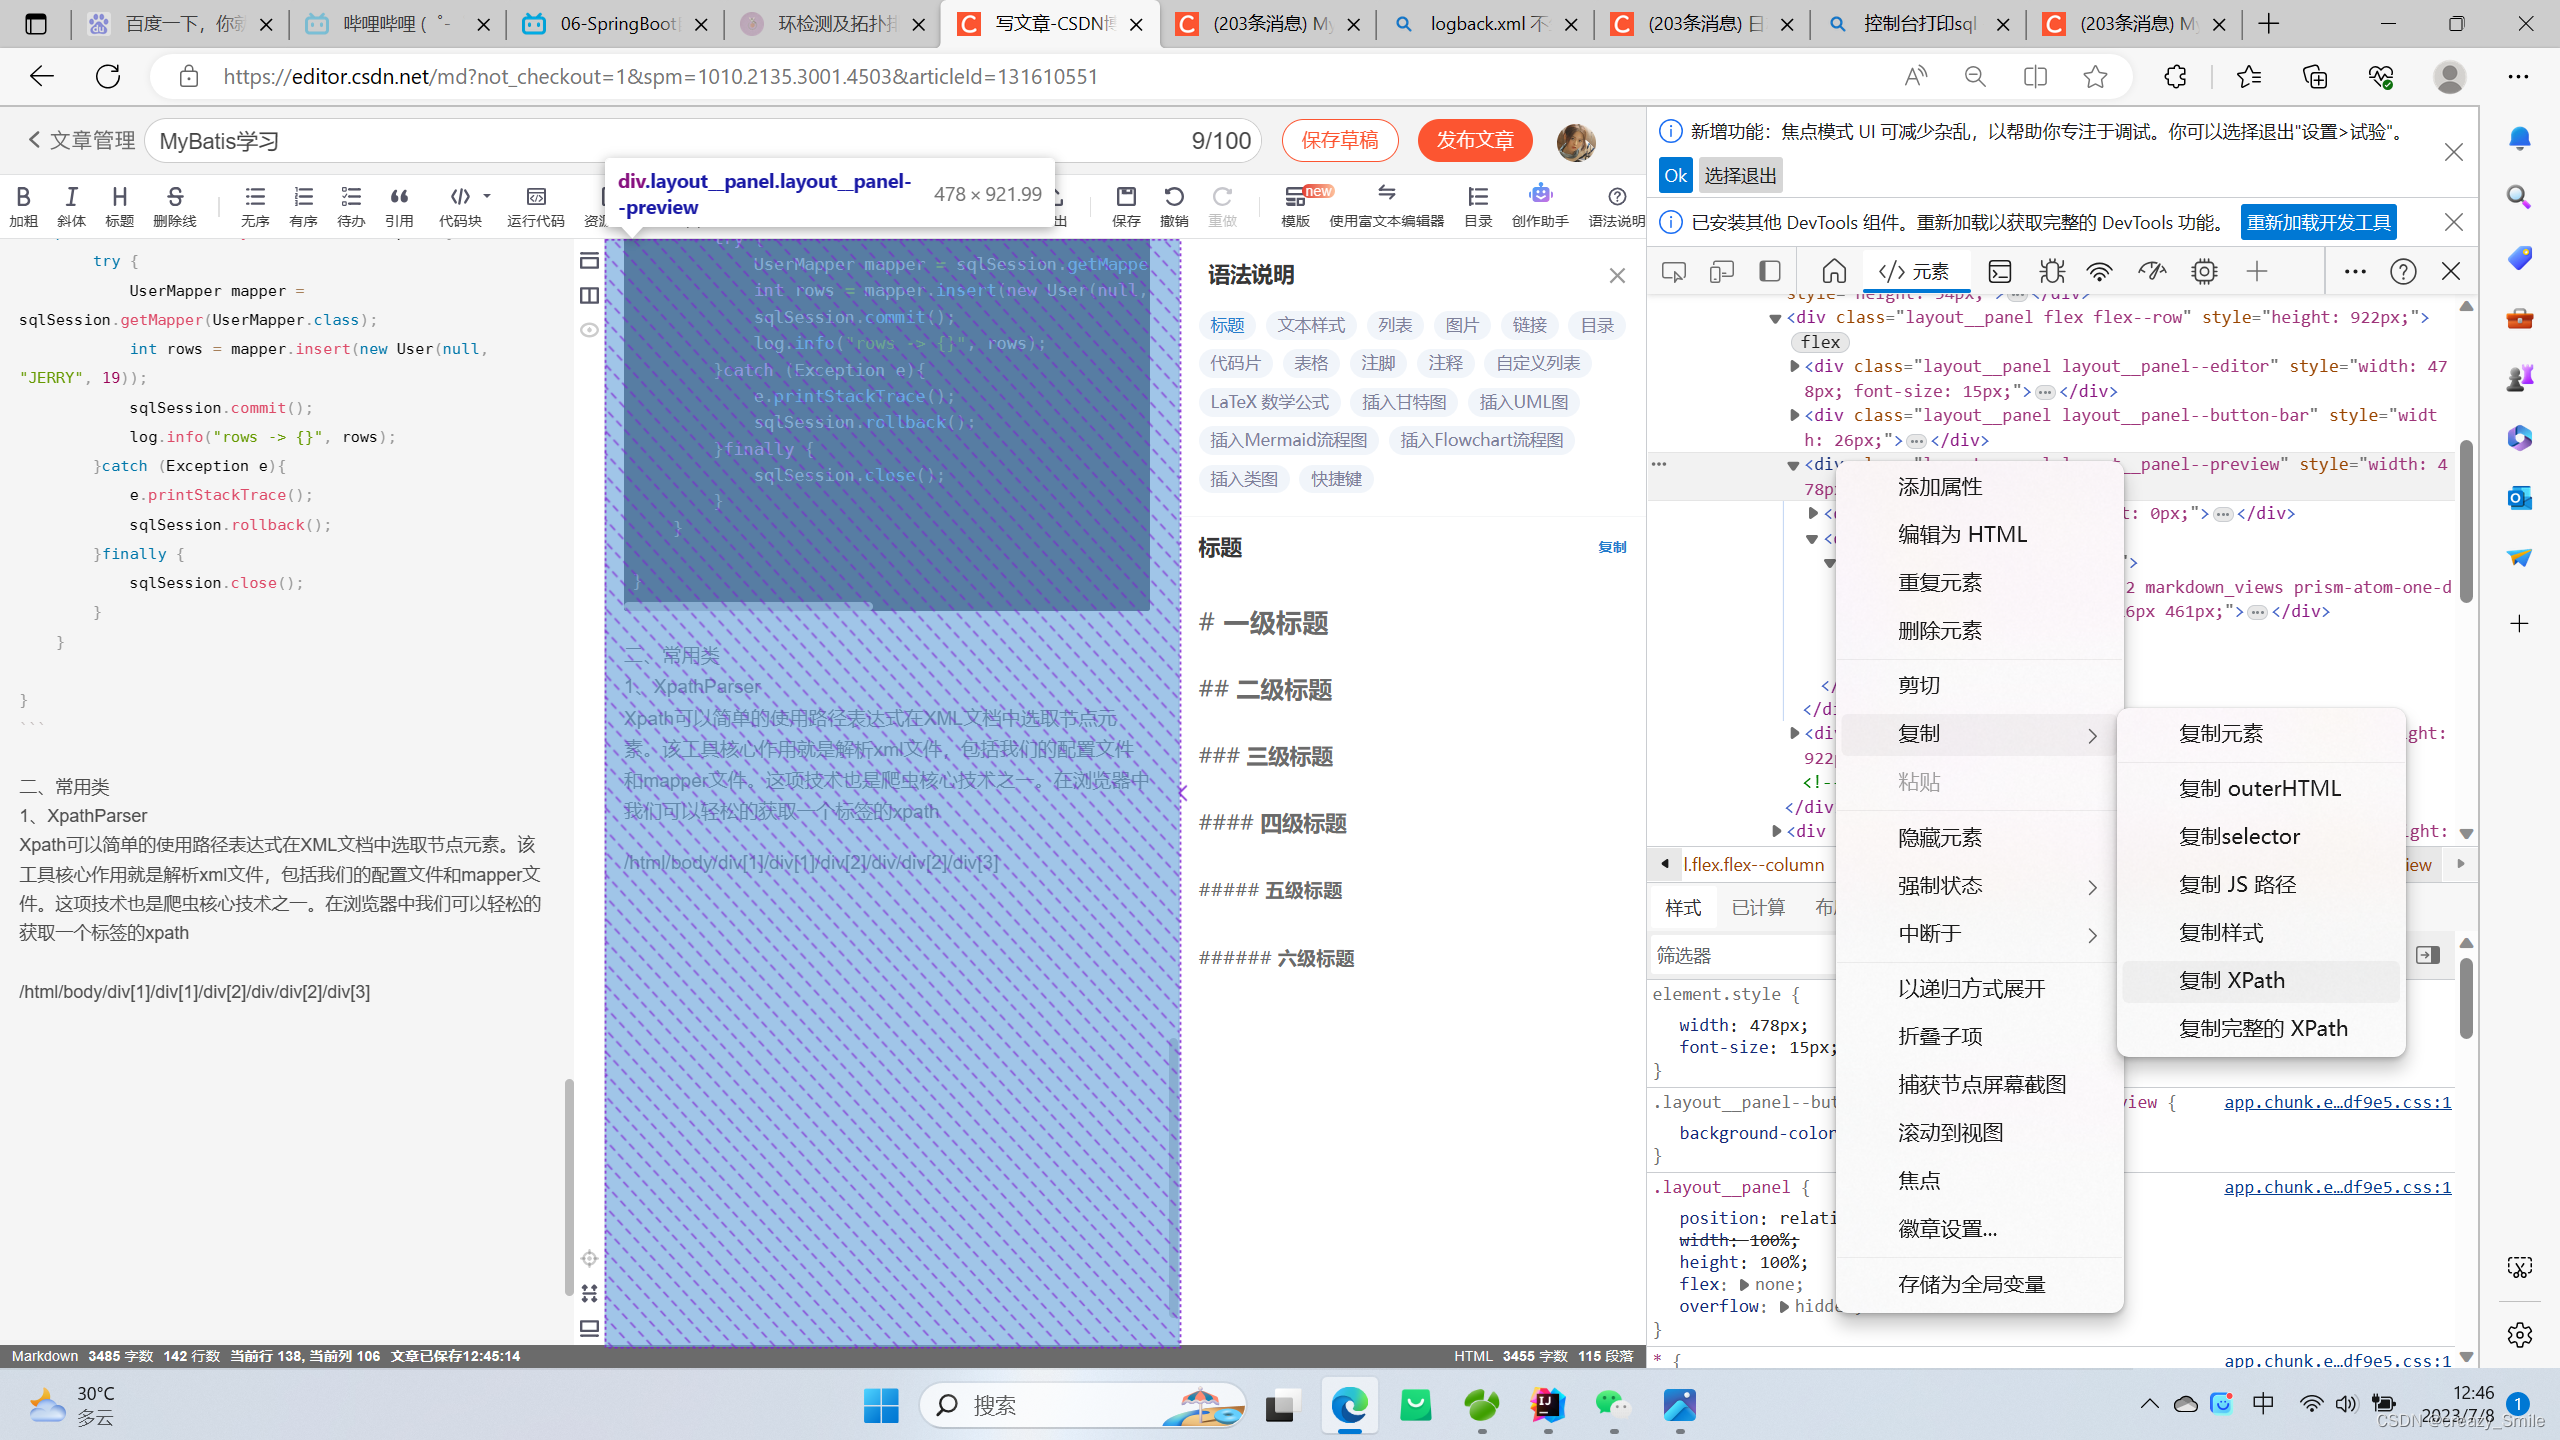2560x1440 pixels.
Task: Insert todo list (待办)
Action: click(351, 205)
